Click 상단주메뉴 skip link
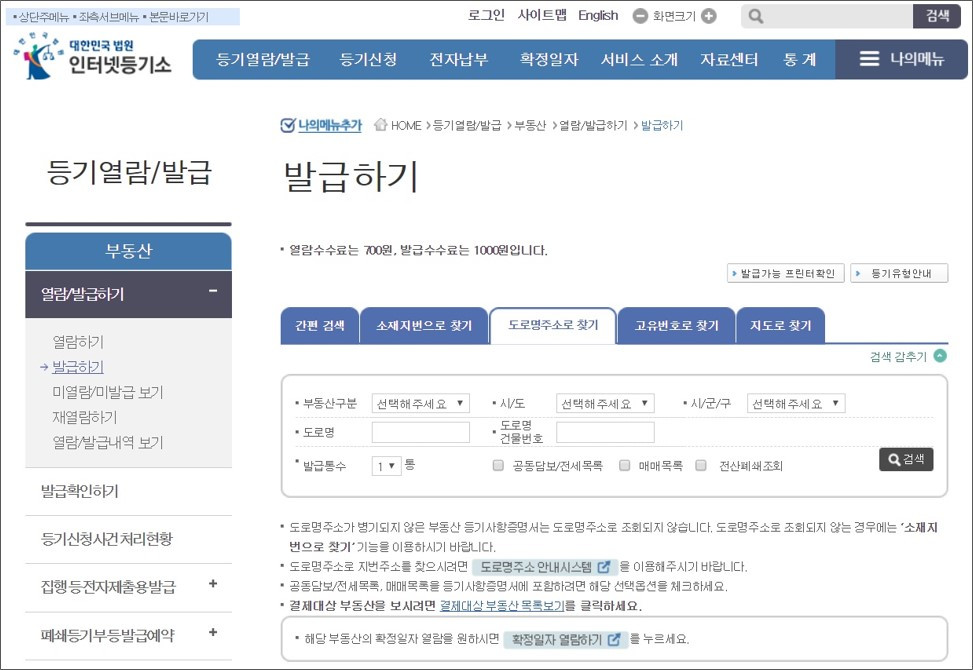This screenshot has width=973, height=670. click(43, 17)
